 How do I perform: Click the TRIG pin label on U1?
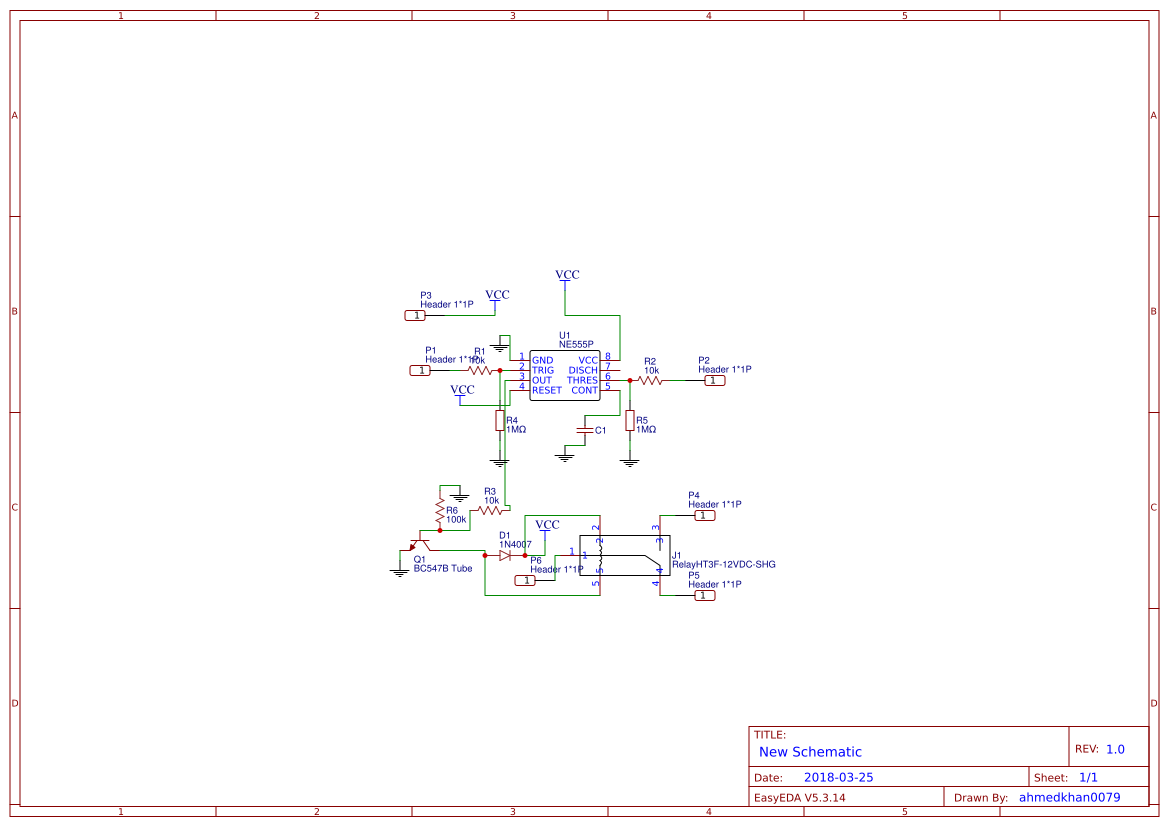point(542,370)
